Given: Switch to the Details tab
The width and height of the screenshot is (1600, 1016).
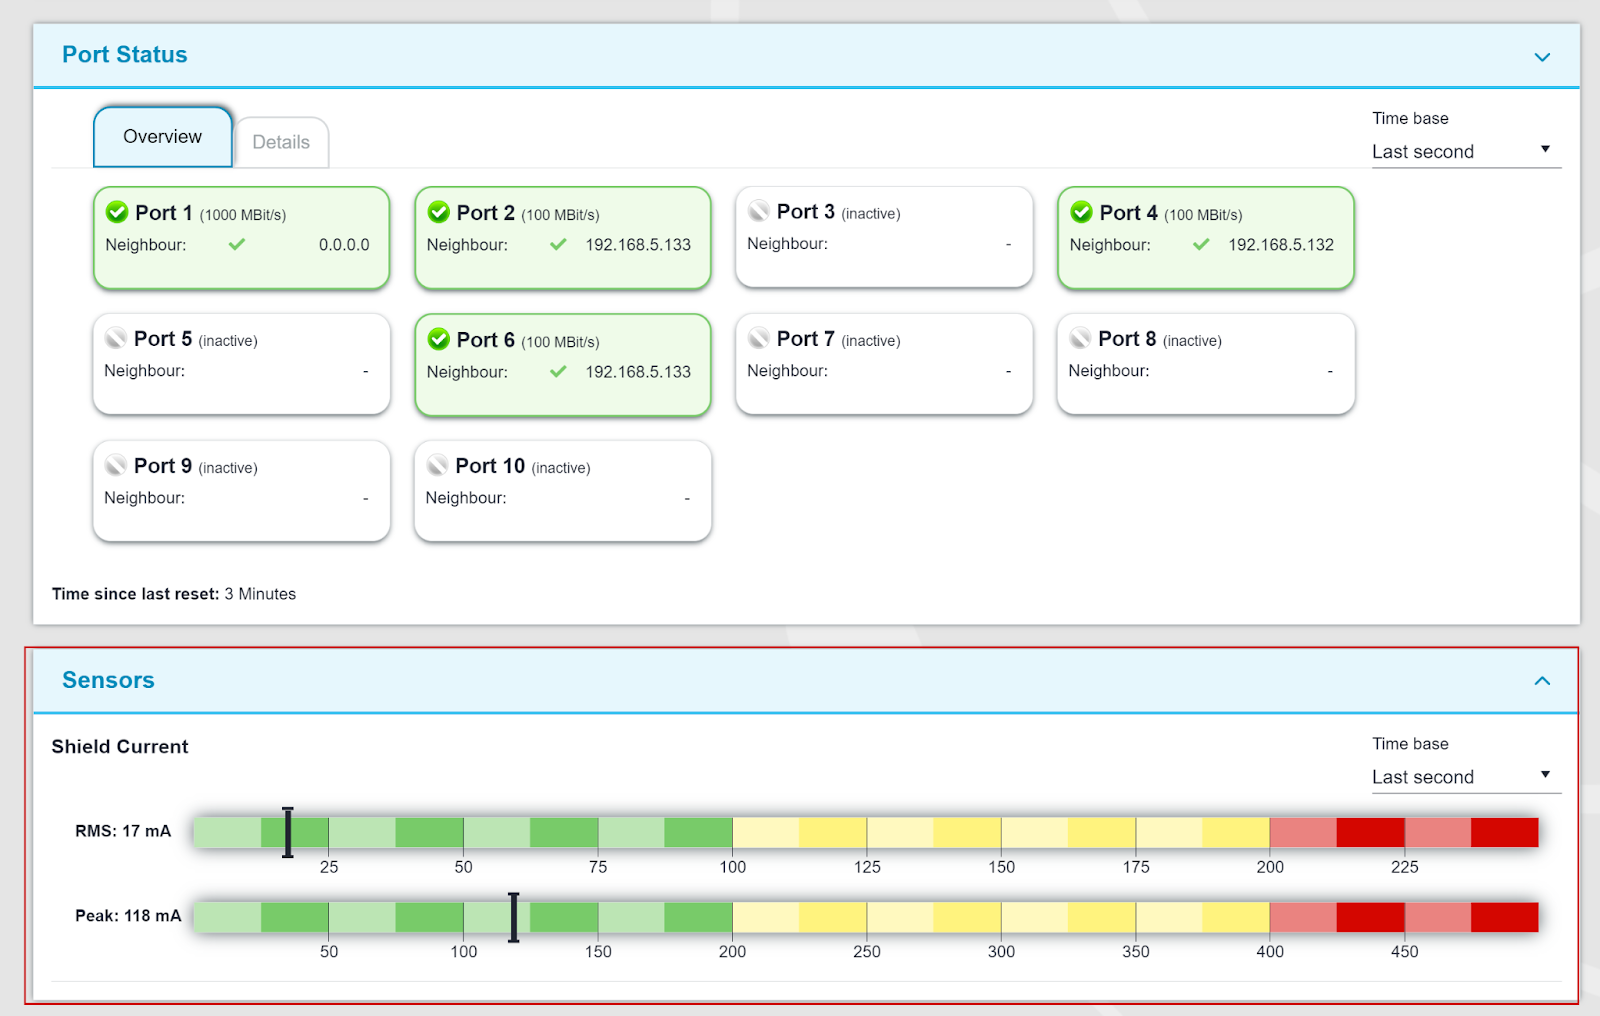Looking at the screenshot, I should click(x=281, y=142).
